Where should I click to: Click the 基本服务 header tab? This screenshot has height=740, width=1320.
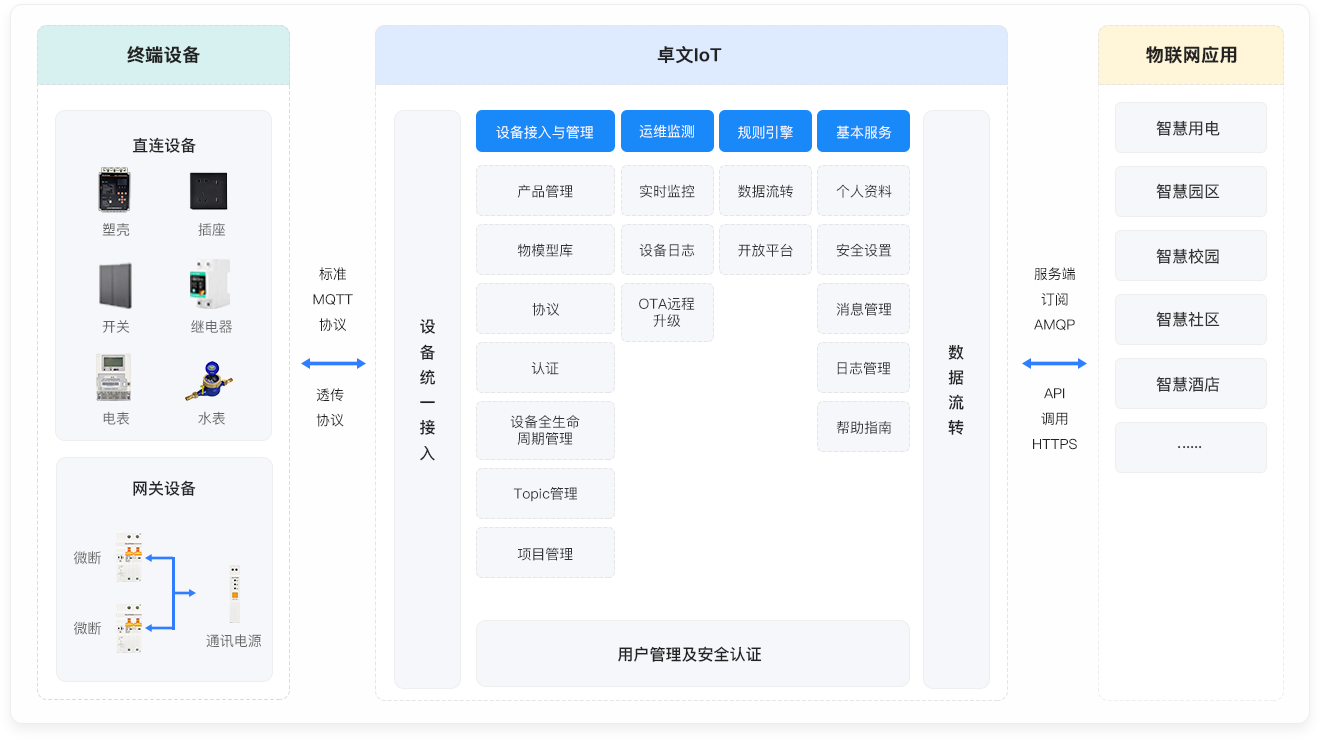pyautogui.click(x=863, y=132)
